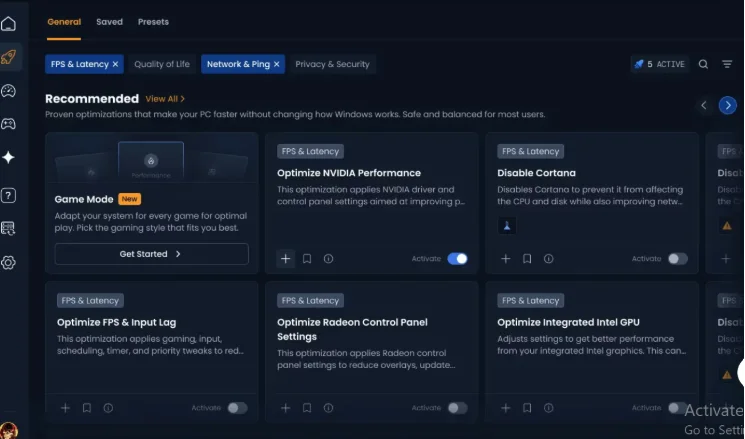Switch to the Saved tab
Screen dimensions: 745x439
tap(109, 22)
